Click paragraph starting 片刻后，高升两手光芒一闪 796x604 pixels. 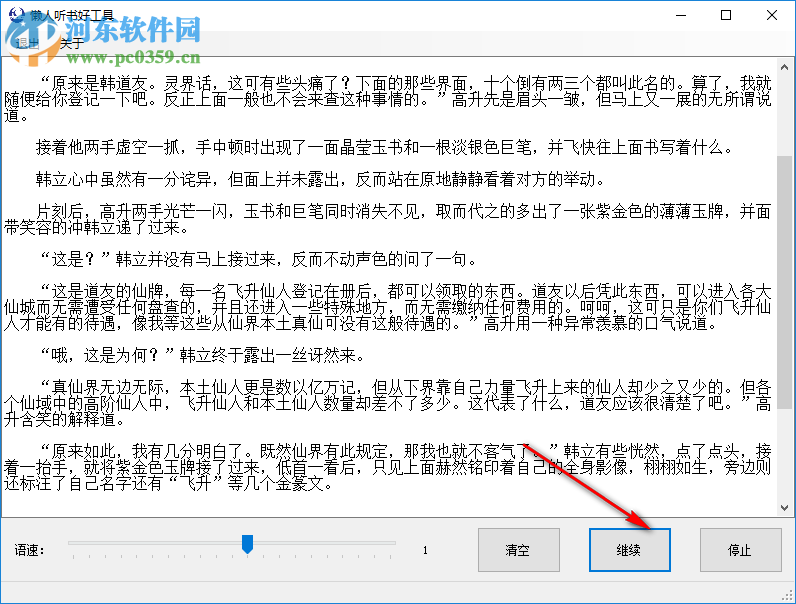coord(388,219)
